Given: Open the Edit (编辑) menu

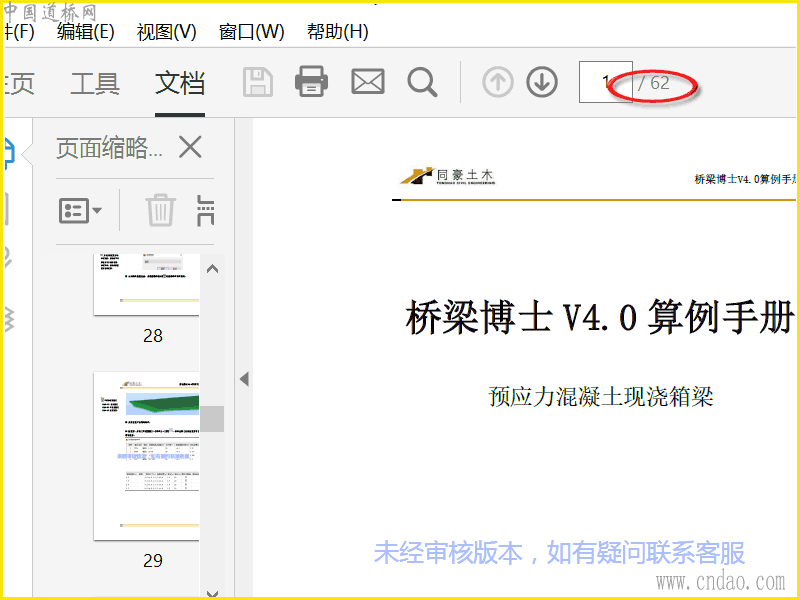Looking at the screenshot, I should [86, 32].
